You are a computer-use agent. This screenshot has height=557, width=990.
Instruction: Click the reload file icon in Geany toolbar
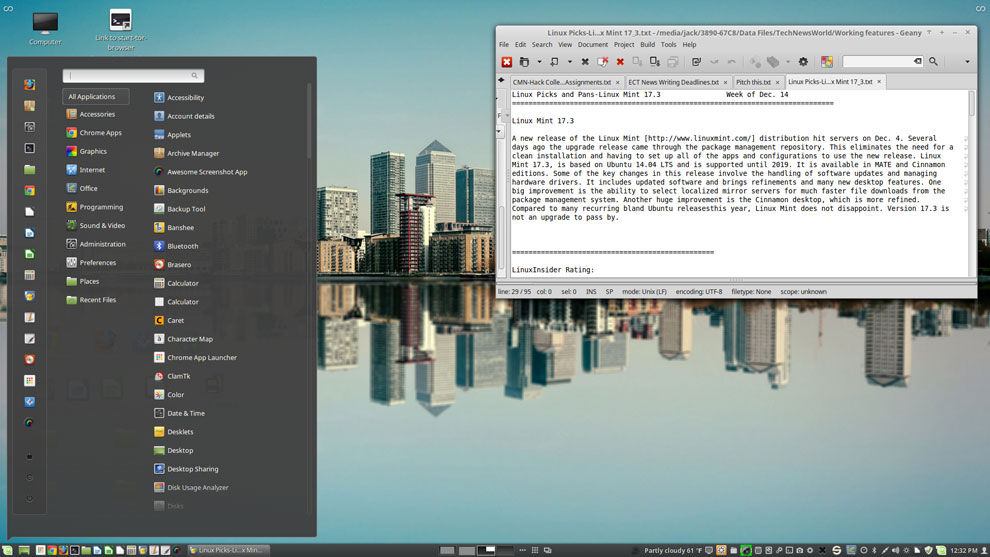(696, 62)
